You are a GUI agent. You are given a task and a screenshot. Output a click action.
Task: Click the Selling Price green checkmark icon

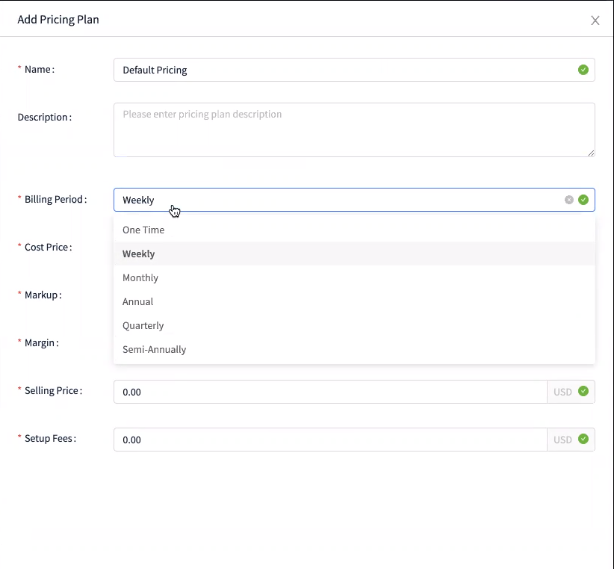click(x=583, y=392)
